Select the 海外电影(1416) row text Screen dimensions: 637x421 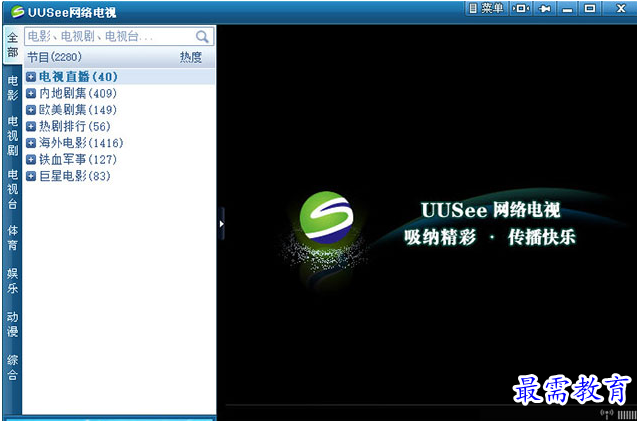[x=81, y=143]
